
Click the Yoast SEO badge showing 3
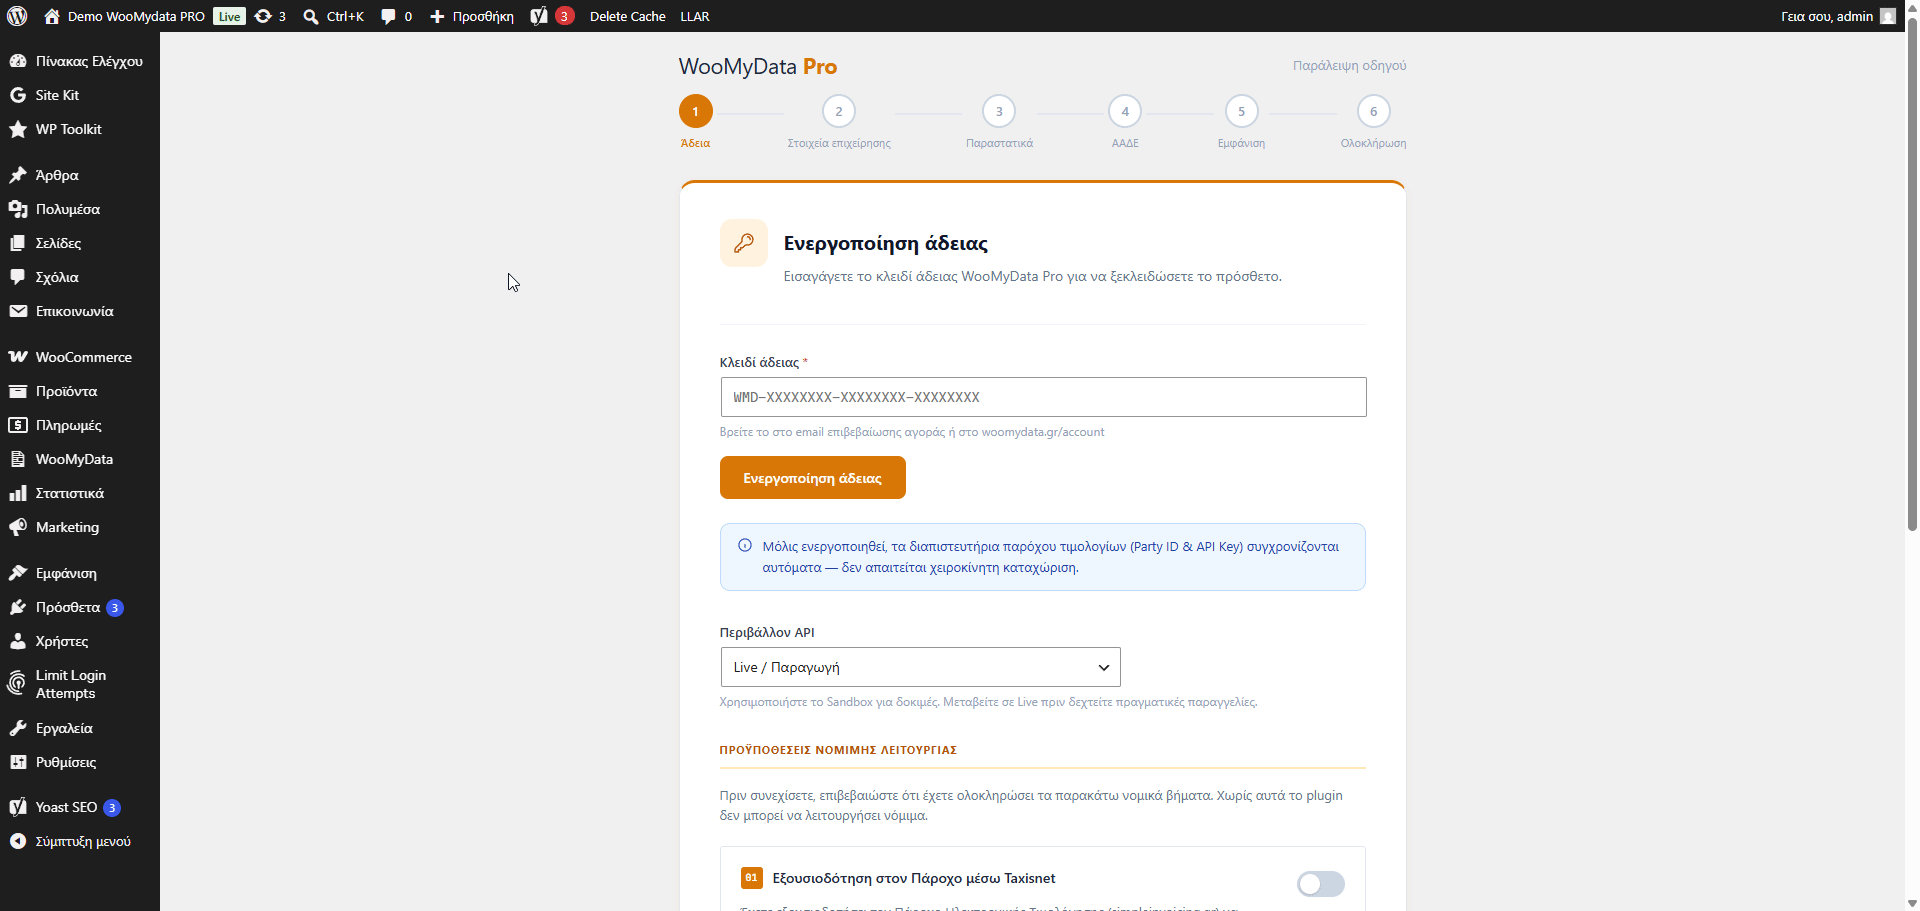[112, 808]
